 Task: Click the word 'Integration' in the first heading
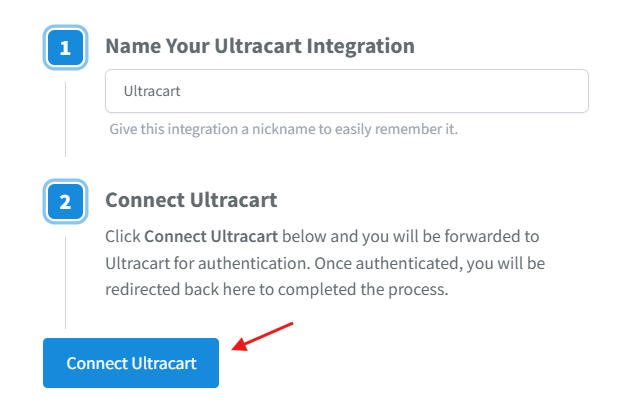point(361,46)
